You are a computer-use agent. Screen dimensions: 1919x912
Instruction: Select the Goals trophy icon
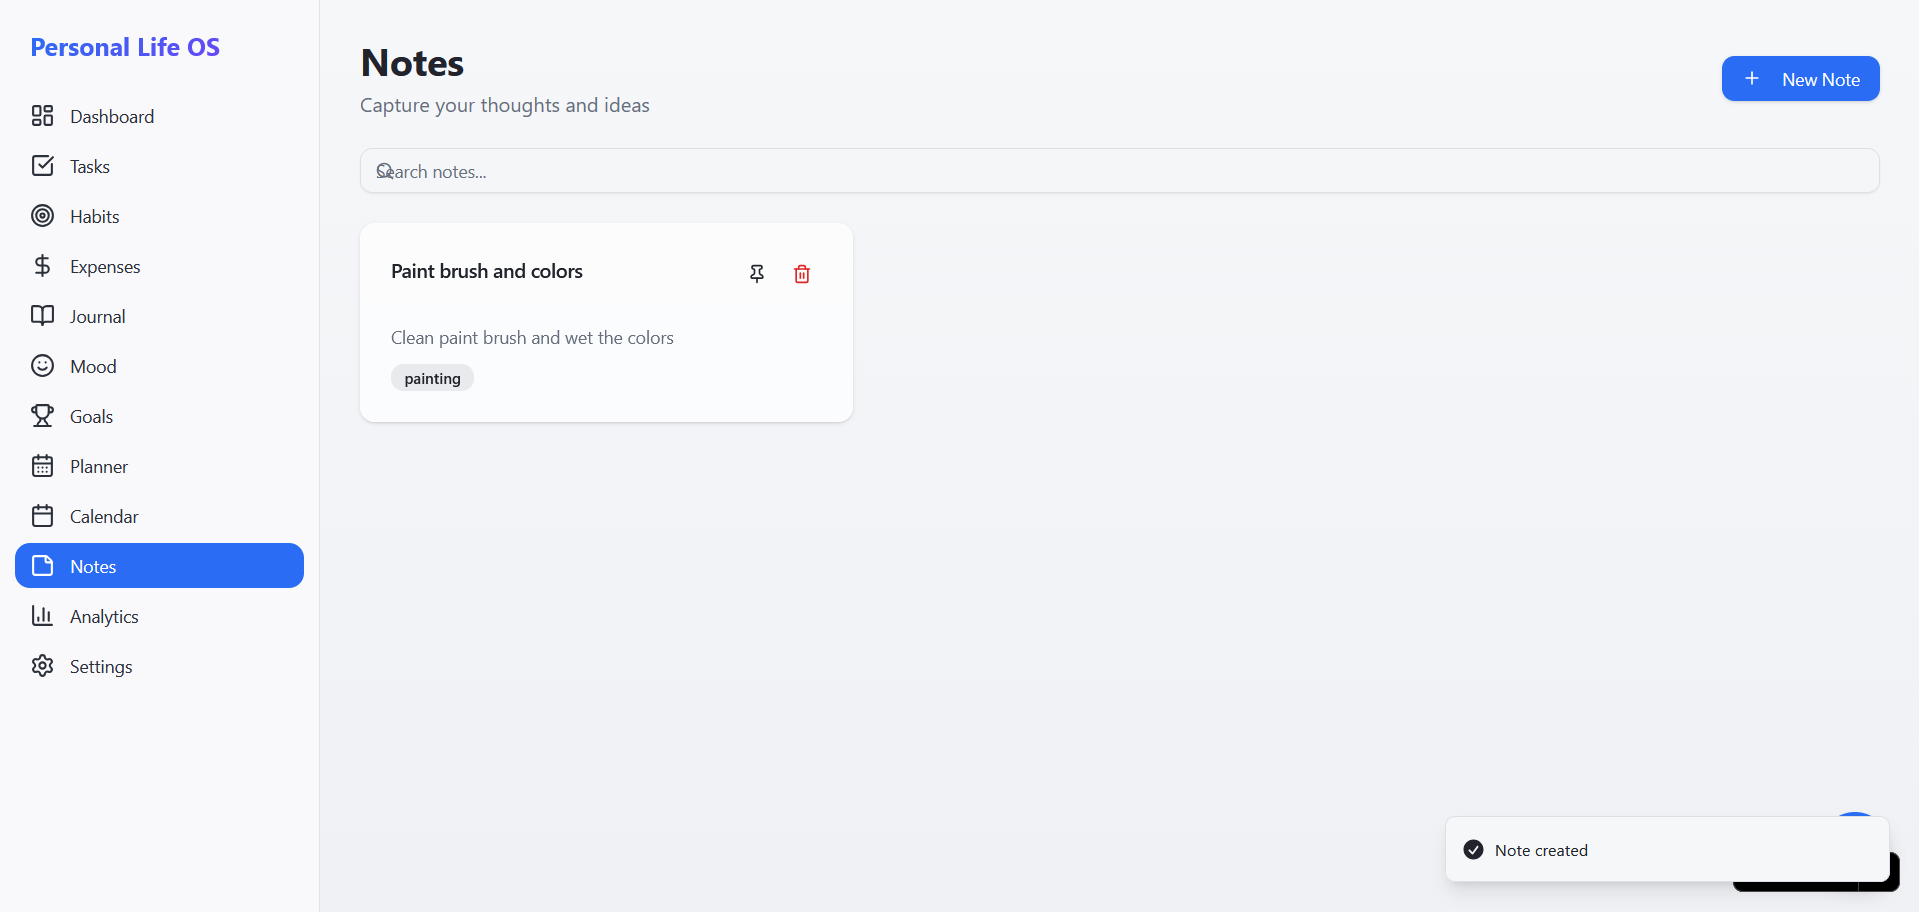click(x=42, y=416)
